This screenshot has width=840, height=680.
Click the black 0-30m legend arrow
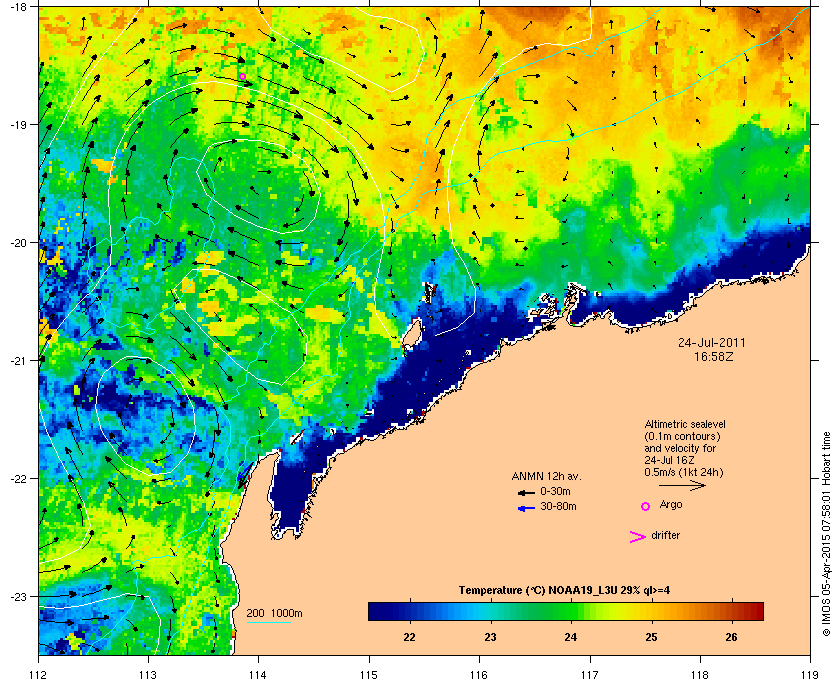click(x=526, y=492)
